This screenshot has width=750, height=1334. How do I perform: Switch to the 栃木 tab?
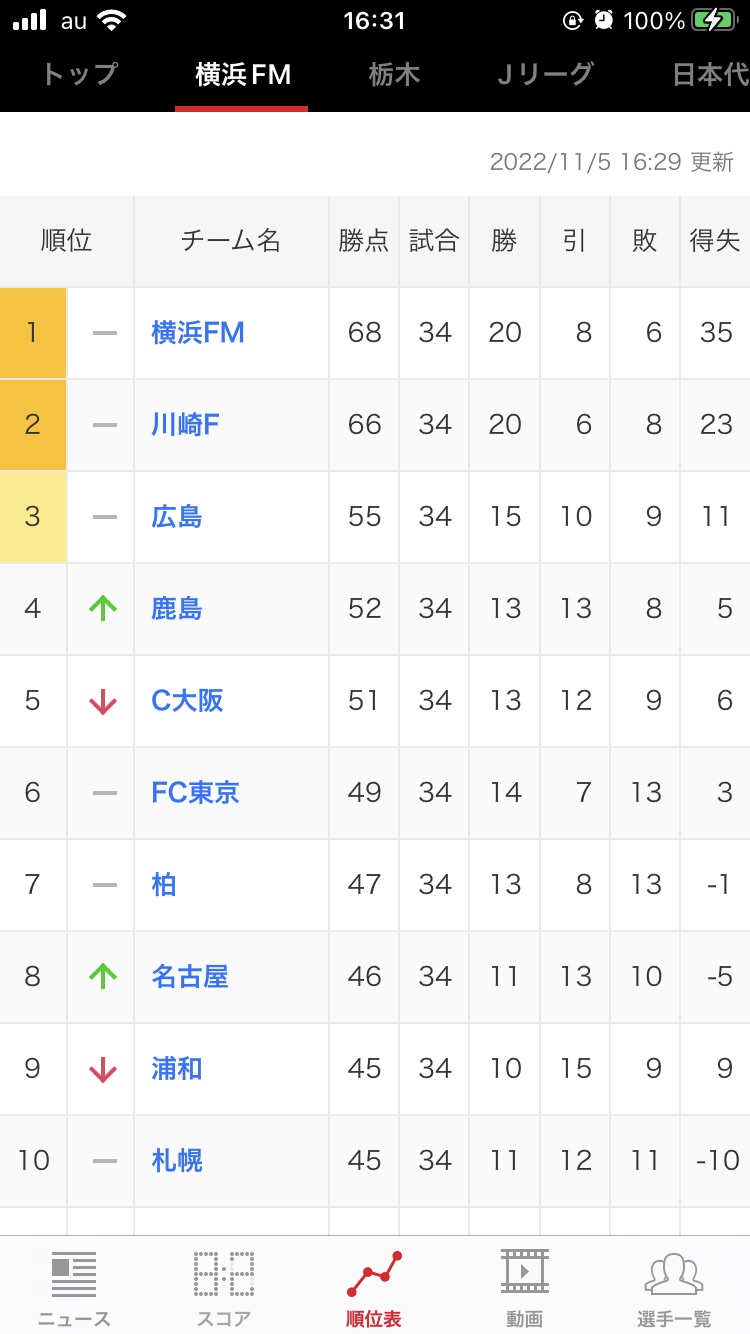(x=394, y=75)
